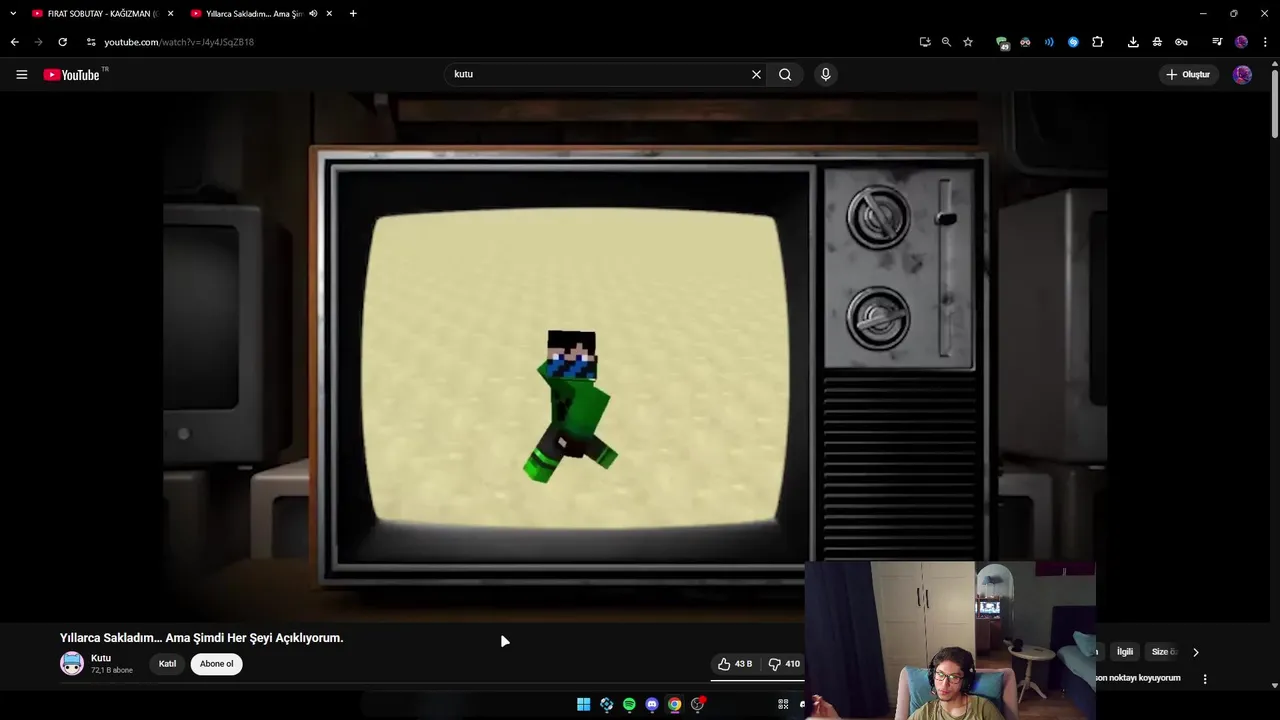The height and width of the screenshot is (720, 1280).
Task: Click the '72,1 B abone' subscriber count
Action: 112,670
